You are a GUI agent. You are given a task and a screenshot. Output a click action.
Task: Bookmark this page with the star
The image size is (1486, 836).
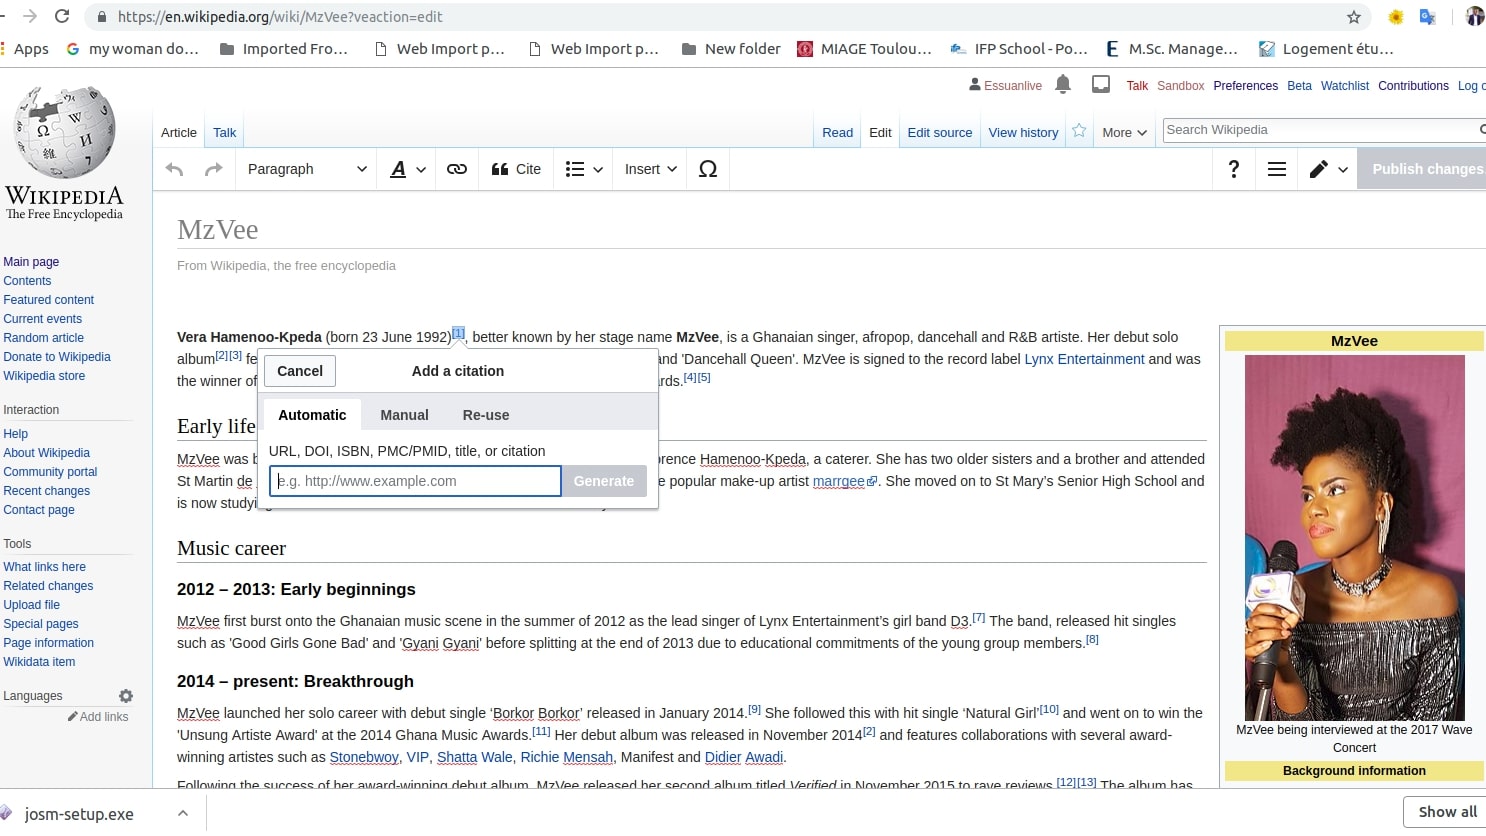point(1354,17)
